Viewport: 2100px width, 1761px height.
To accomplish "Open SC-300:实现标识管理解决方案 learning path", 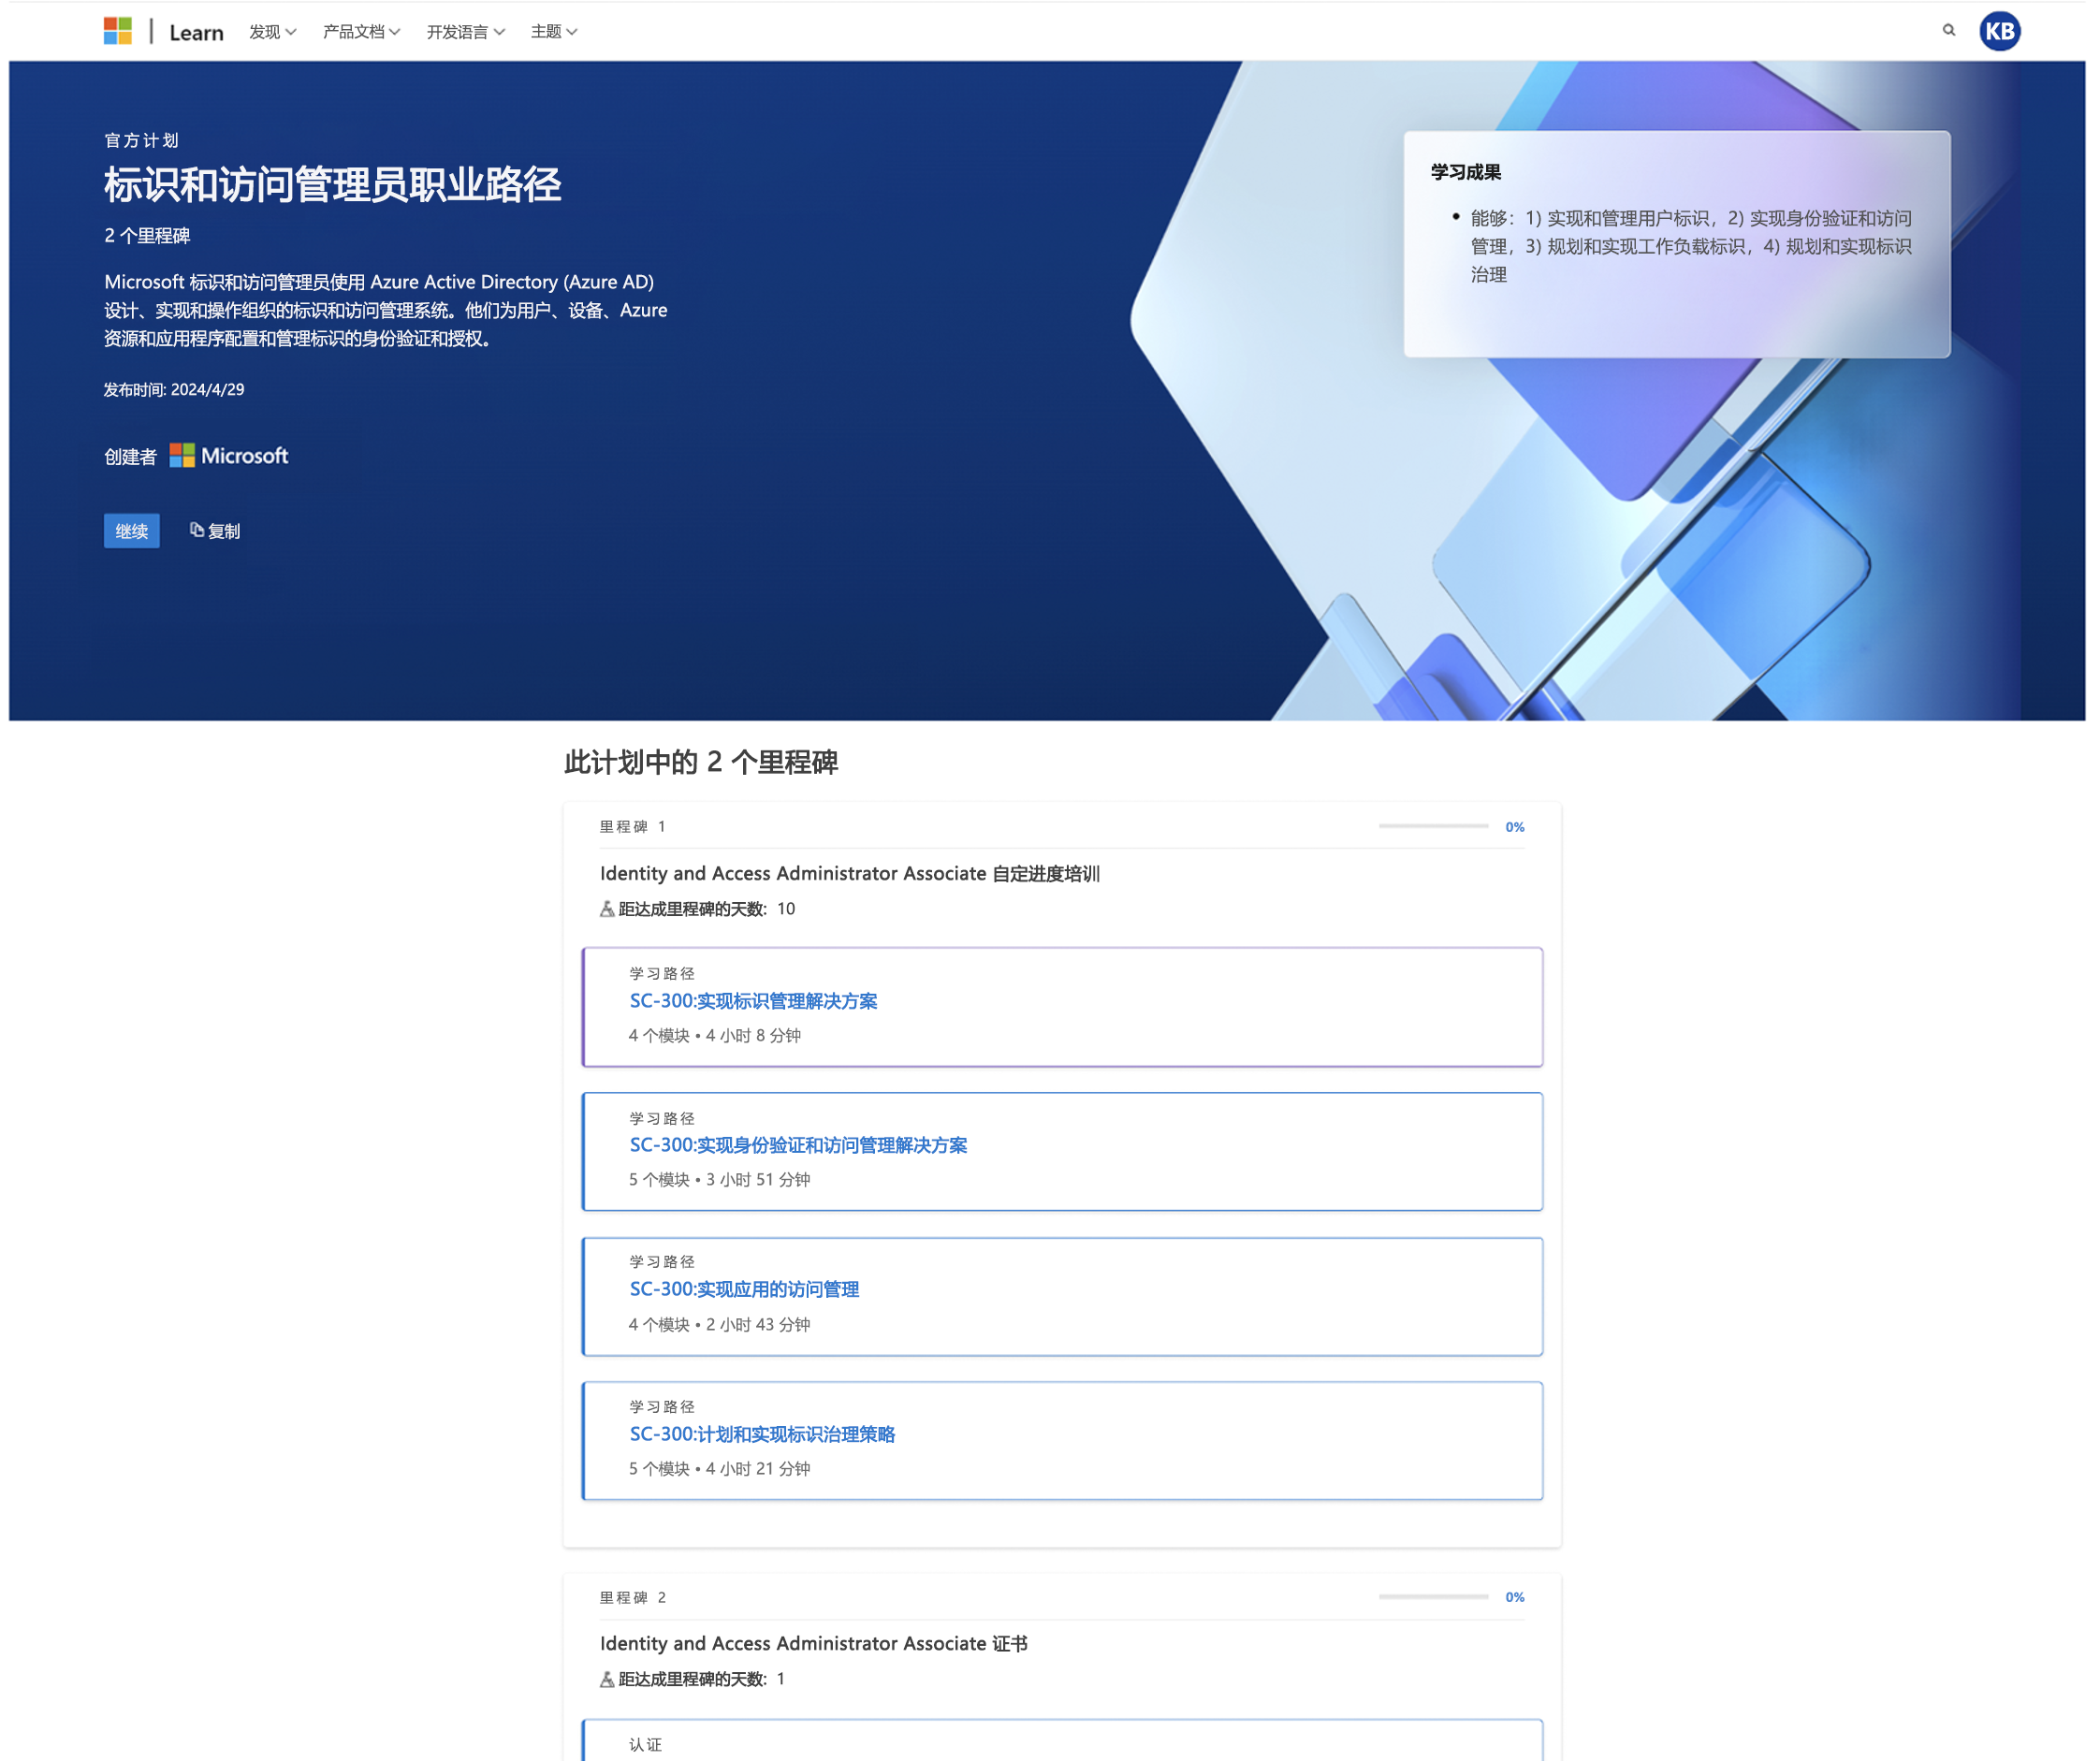I will click(754, 1001).
